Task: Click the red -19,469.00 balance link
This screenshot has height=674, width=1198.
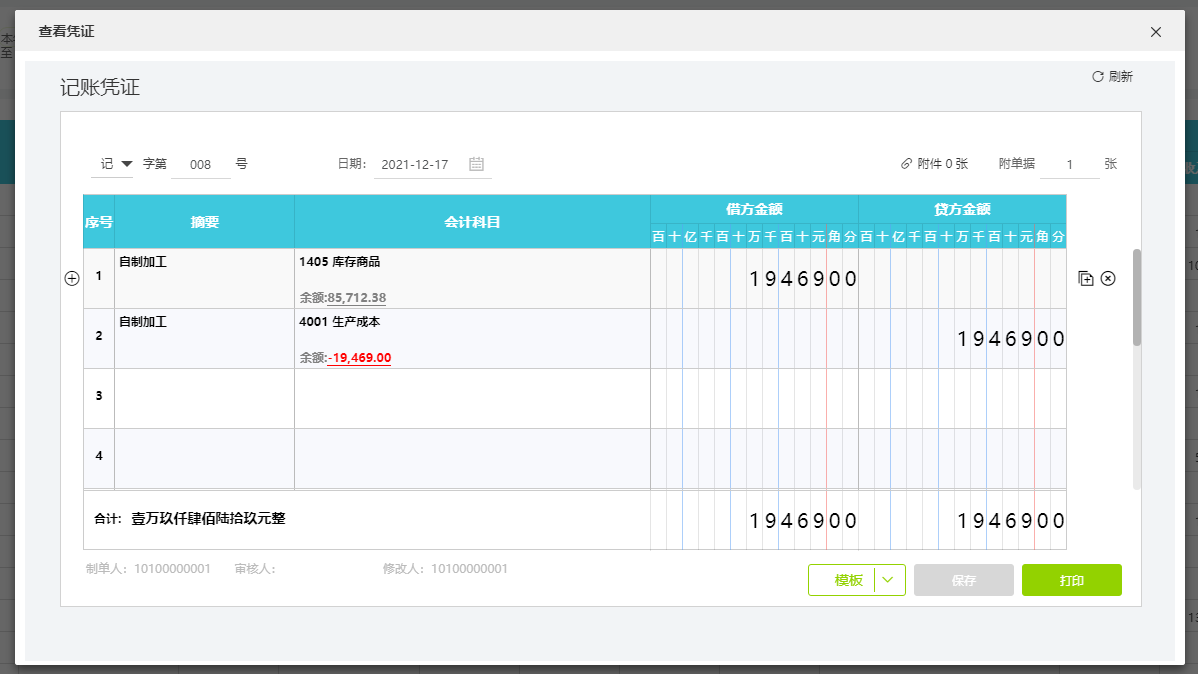Action: 359,358
